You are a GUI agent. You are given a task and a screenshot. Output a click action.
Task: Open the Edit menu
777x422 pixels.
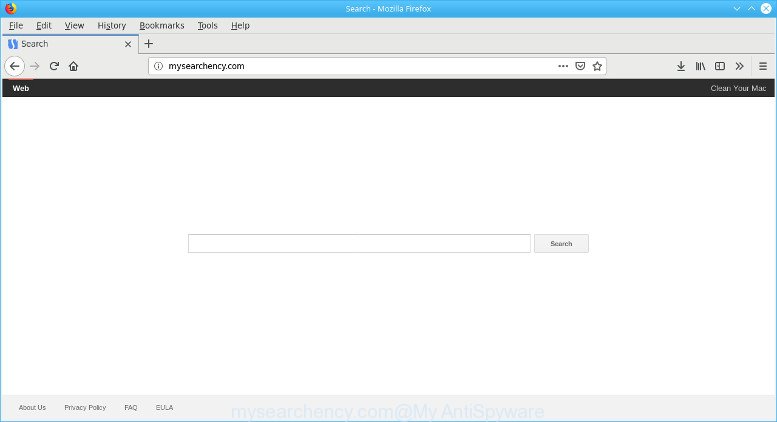point(44,25)
